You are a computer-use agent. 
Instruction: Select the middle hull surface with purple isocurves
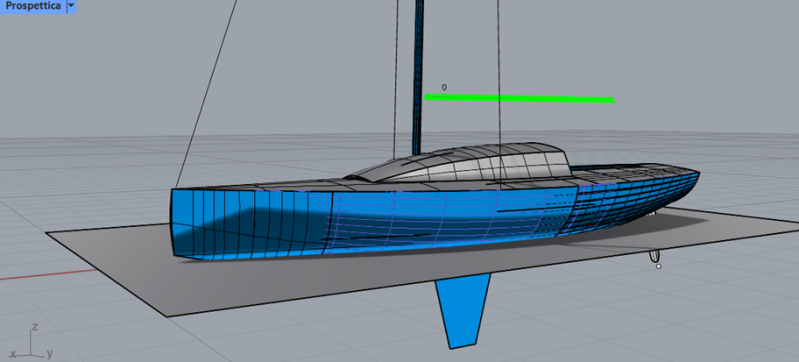click(448, 217)
